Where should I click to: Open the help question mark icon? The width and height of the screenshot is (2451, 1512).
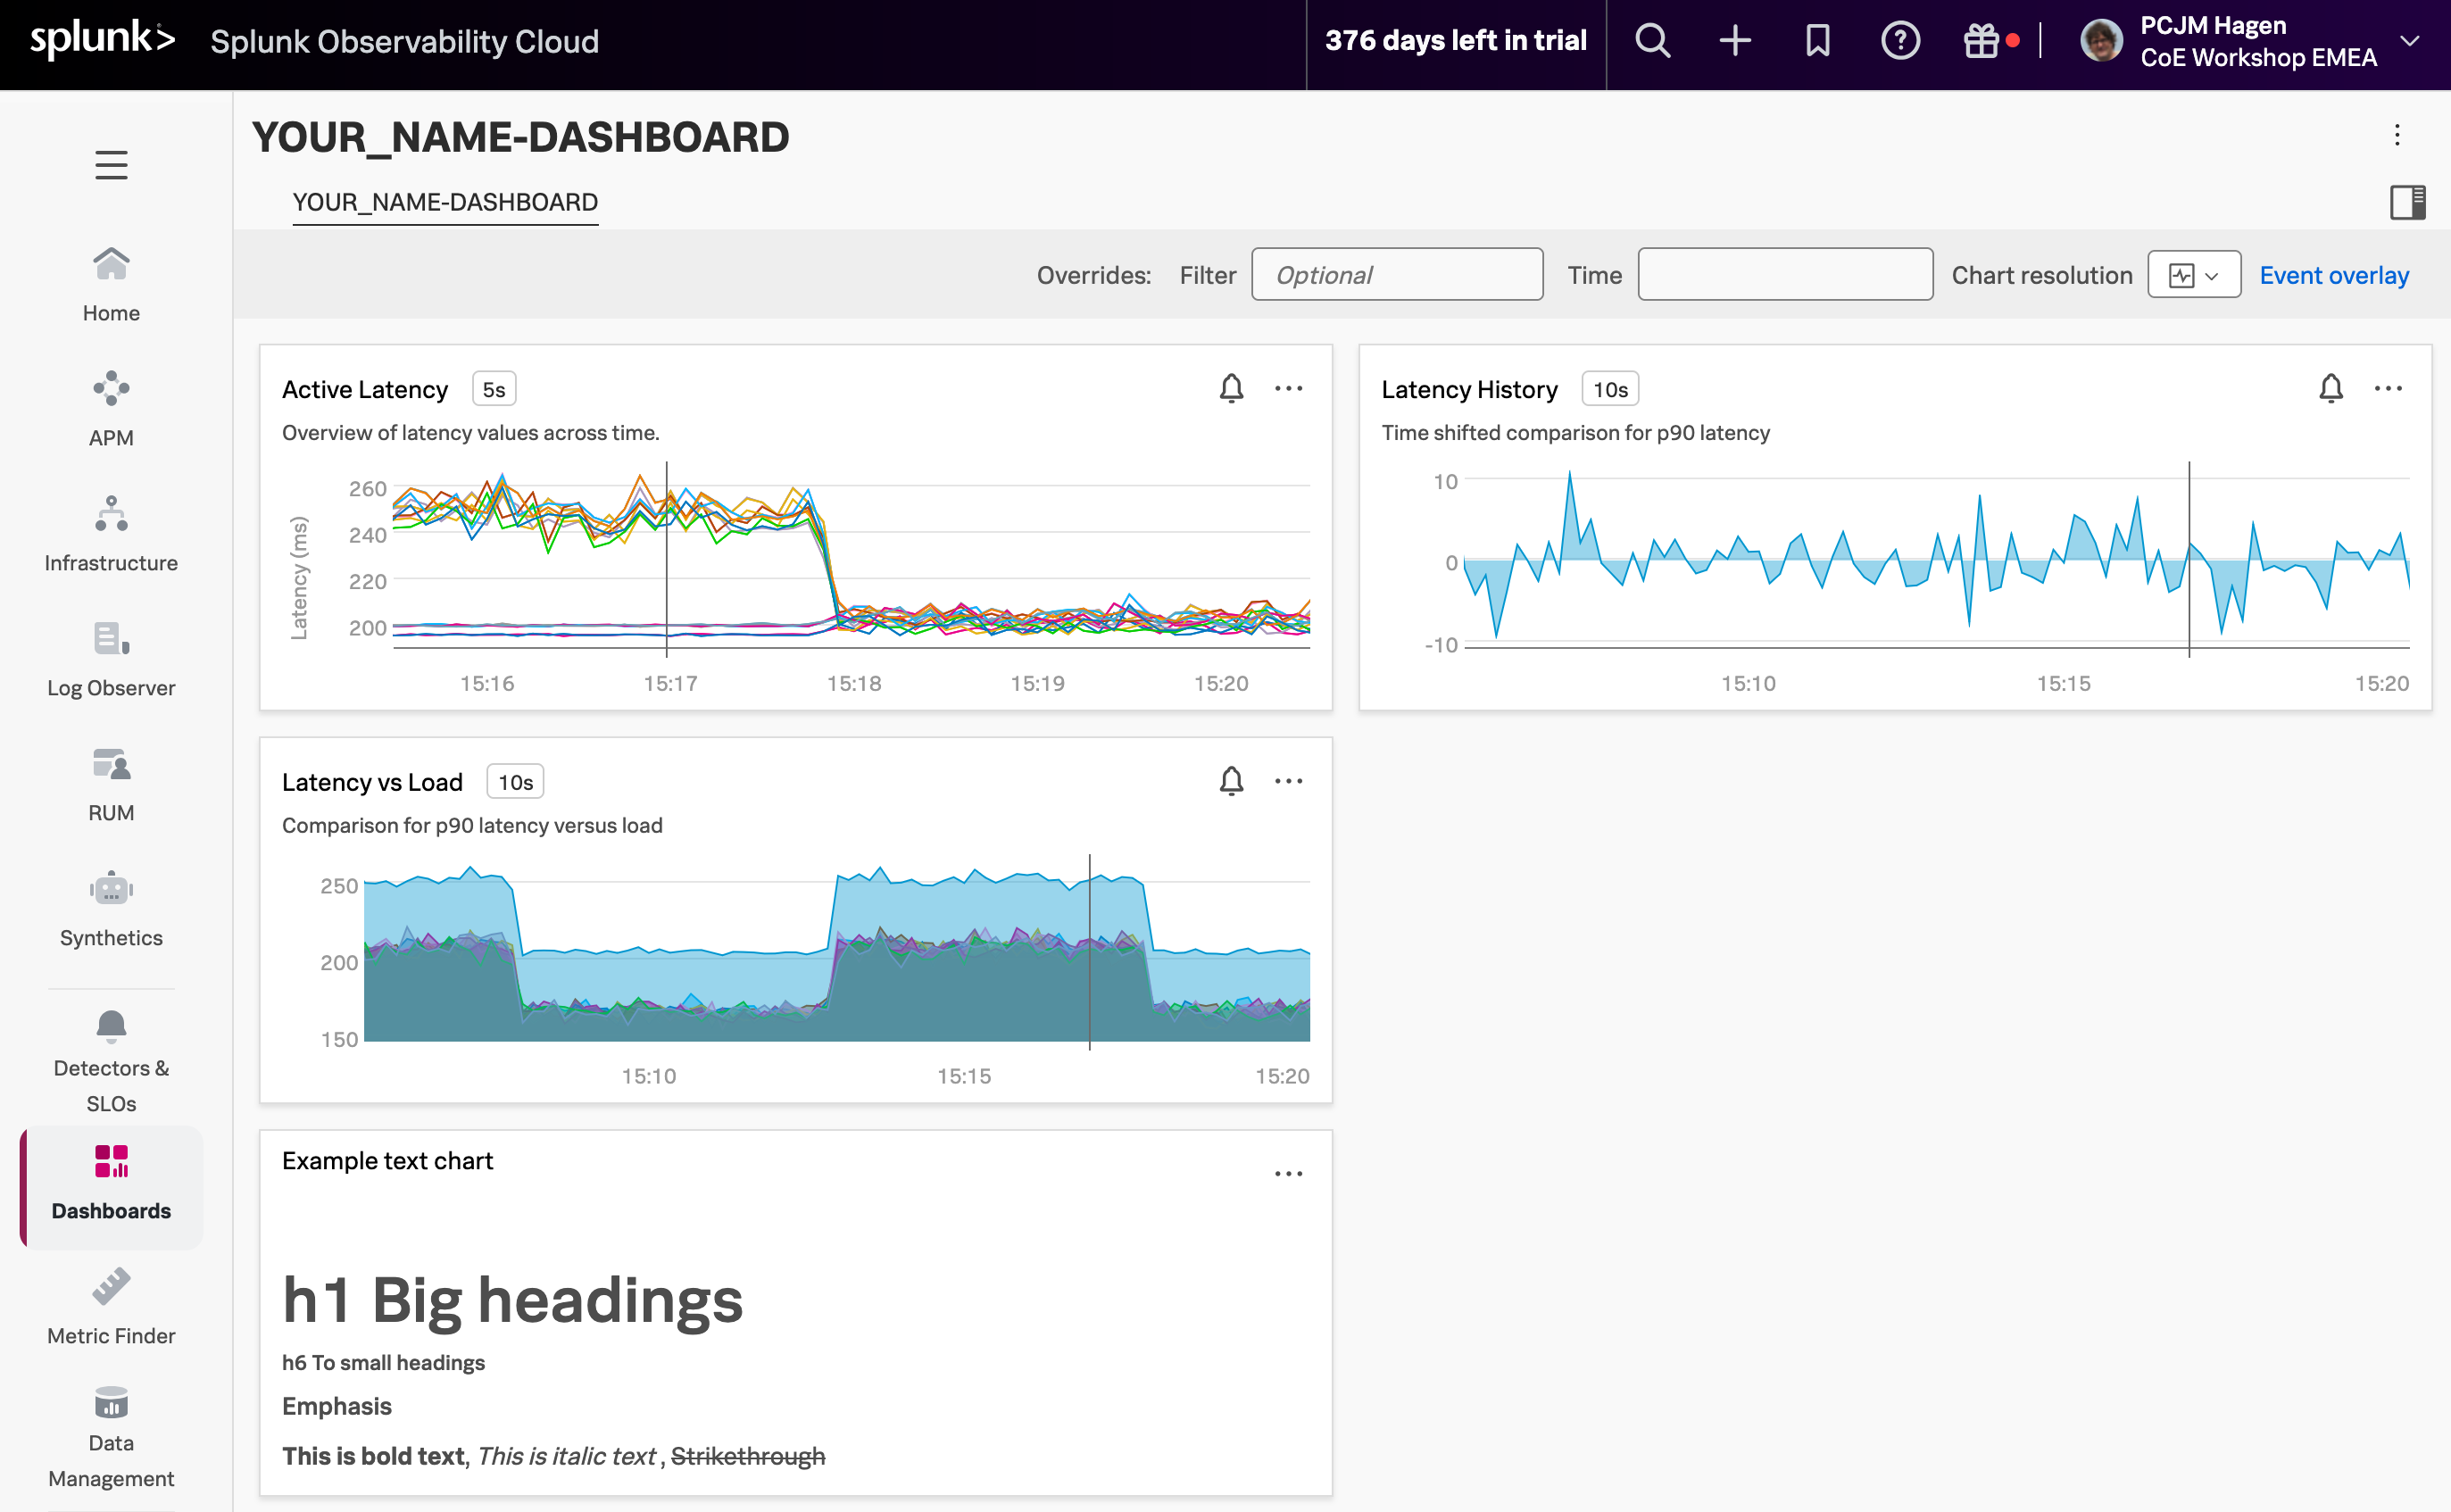tap(1900, 41)
